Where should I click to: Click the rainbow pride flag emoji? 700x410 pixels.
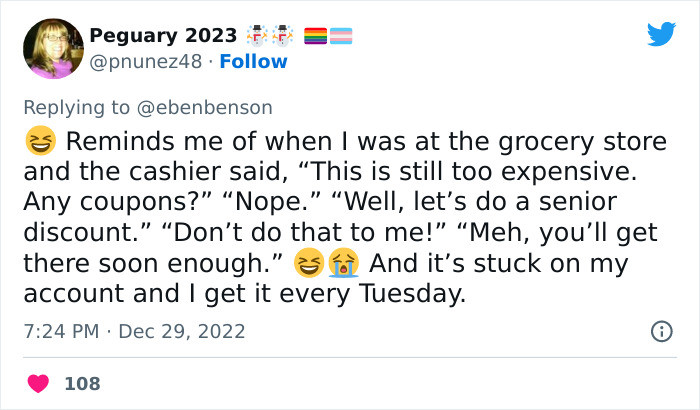314,37
